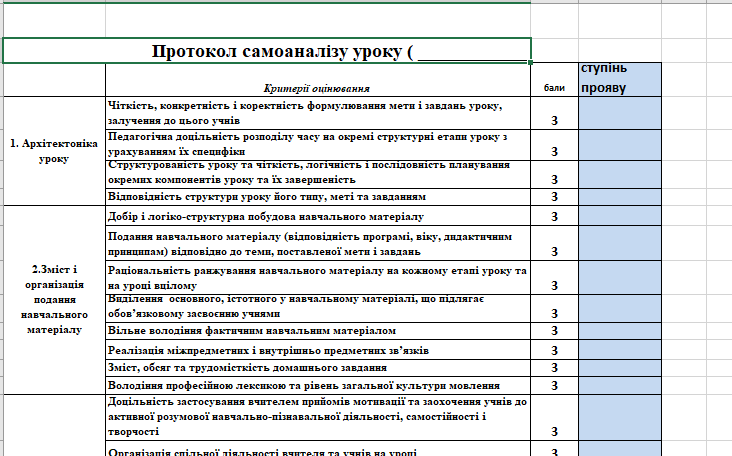Click the criterion 'Раціональність ранжування навчального матеріалу'

(318, 277)
